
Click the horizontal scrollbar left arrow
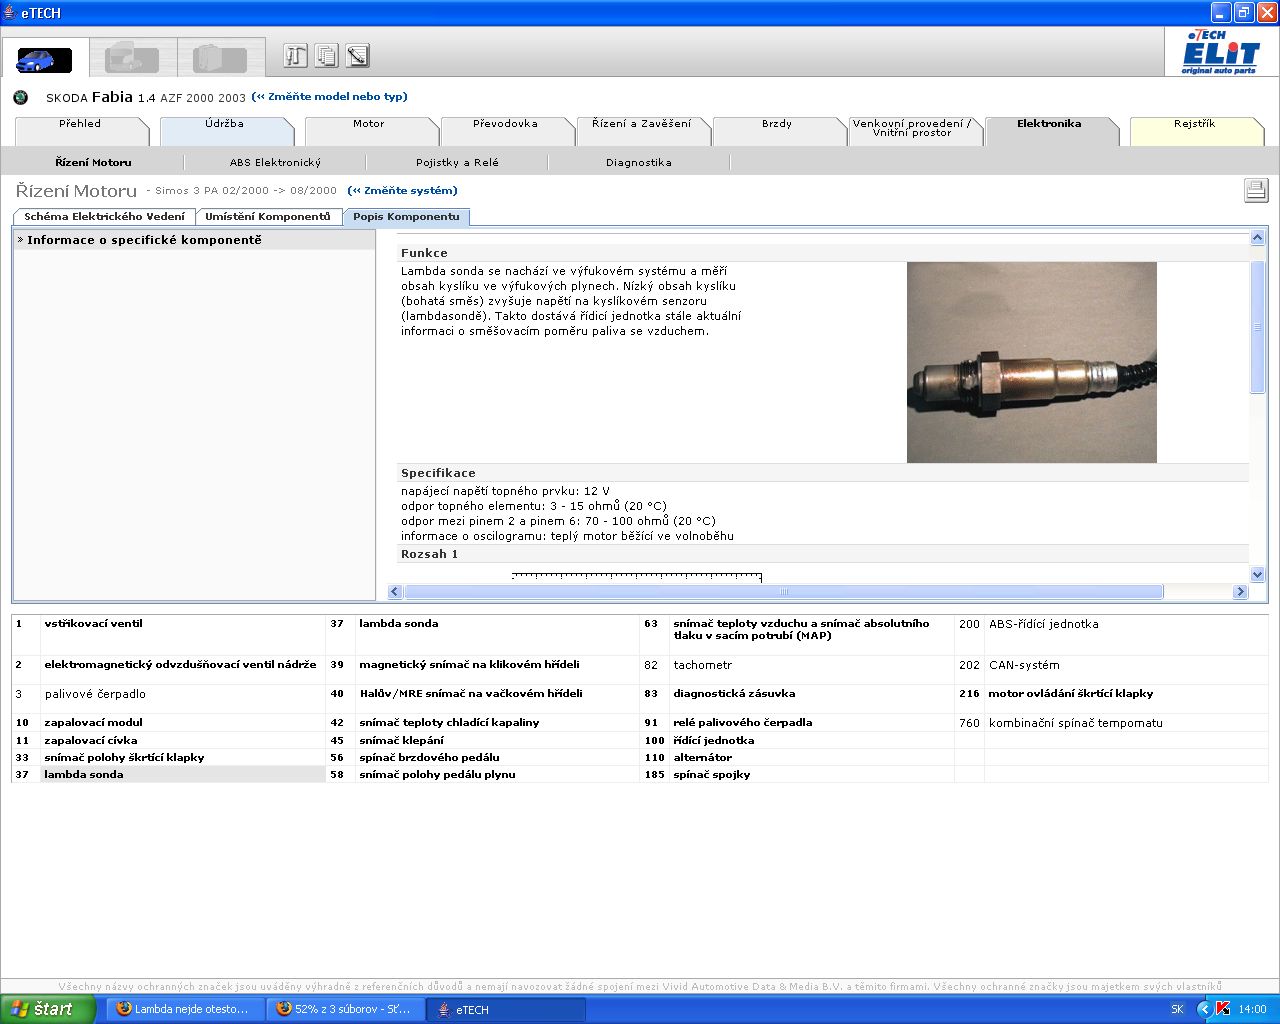(395, 592)
